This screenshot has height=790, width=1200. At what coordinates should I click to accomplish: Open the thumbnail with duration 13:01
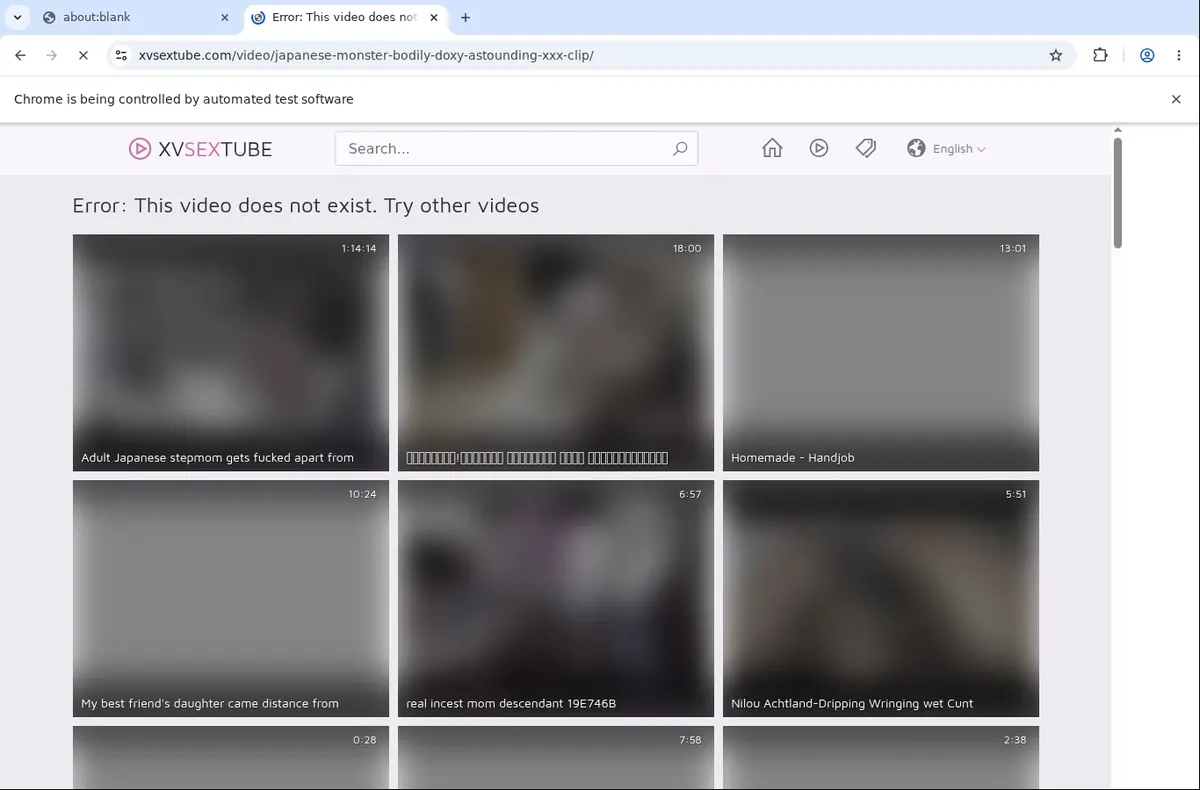coord(881,353)
